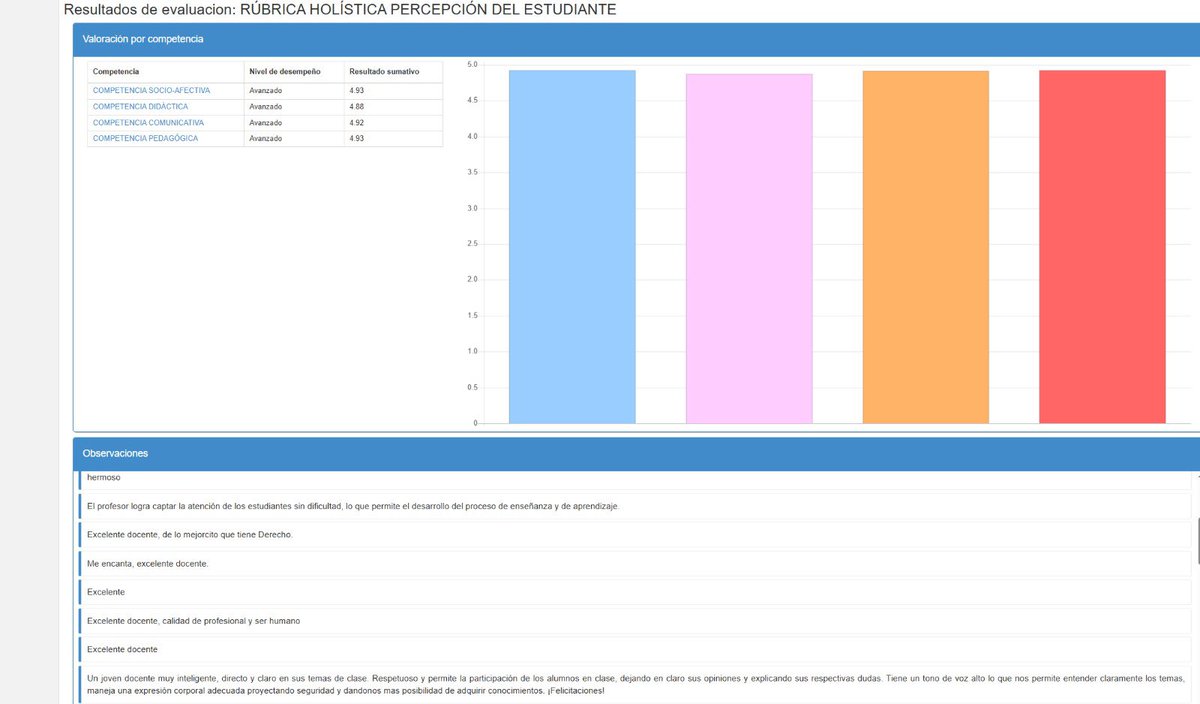1200x704 pixels.
Task: Click the 'Me encanta, excelente docente.' observation
Action: (635, 564)
